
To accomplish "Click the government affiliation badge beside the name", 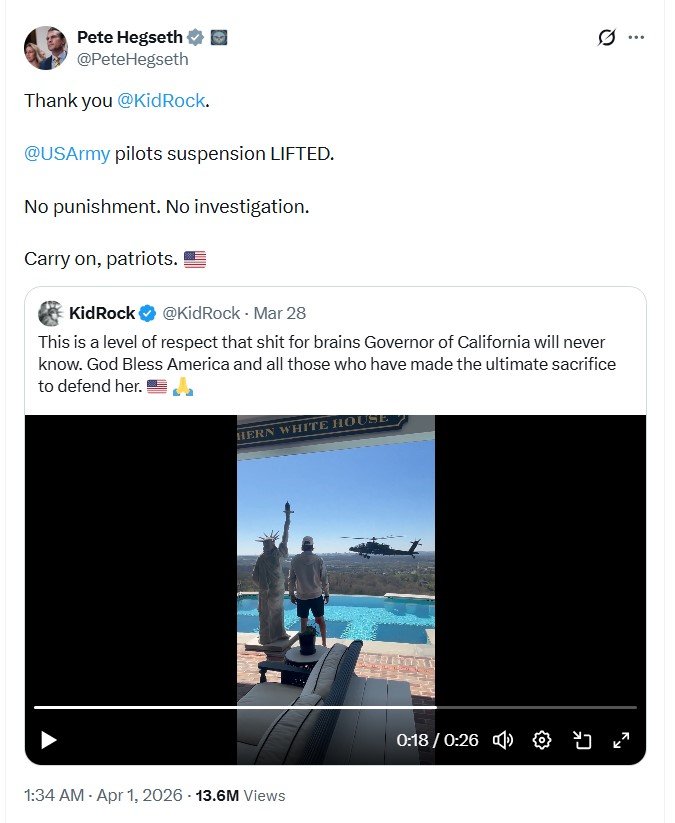I will coord(219,38).
